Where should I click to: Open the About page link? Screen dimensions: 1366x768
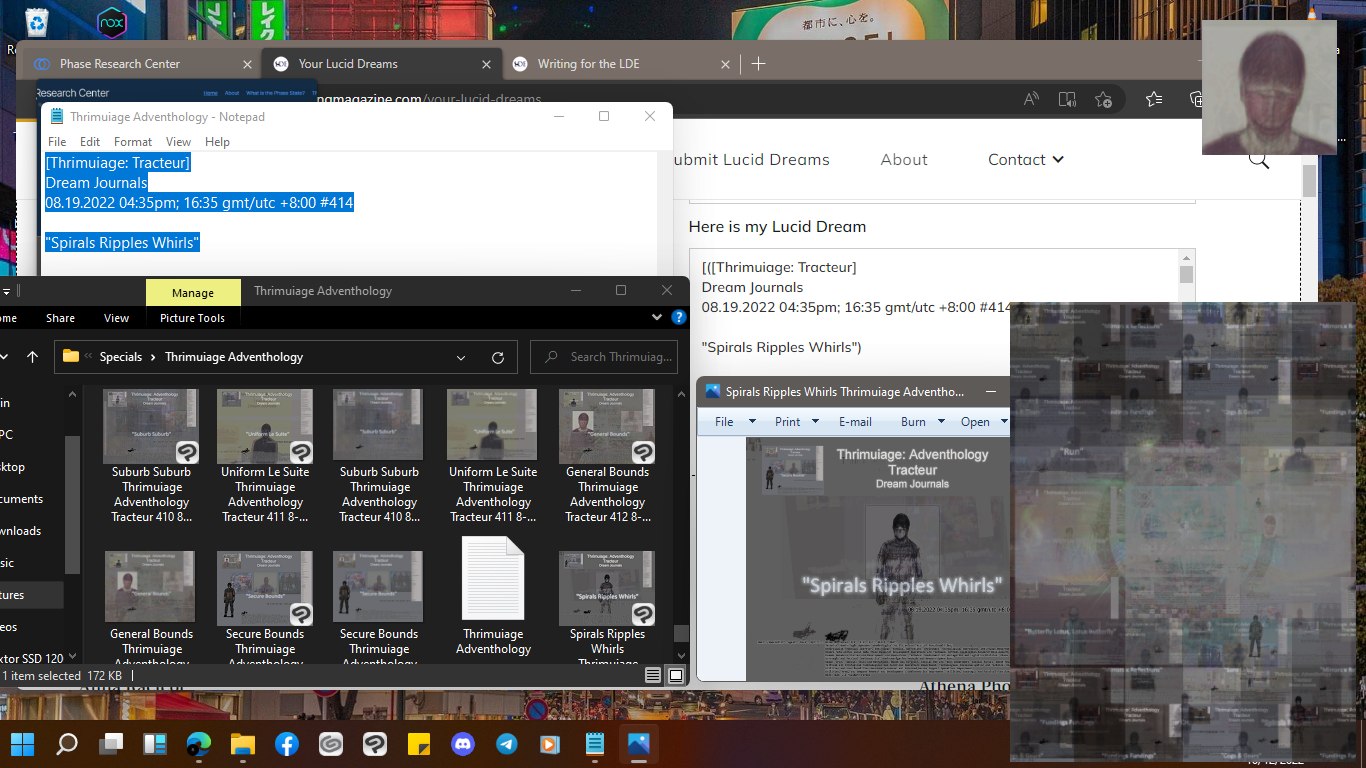(x=904, y=160)
